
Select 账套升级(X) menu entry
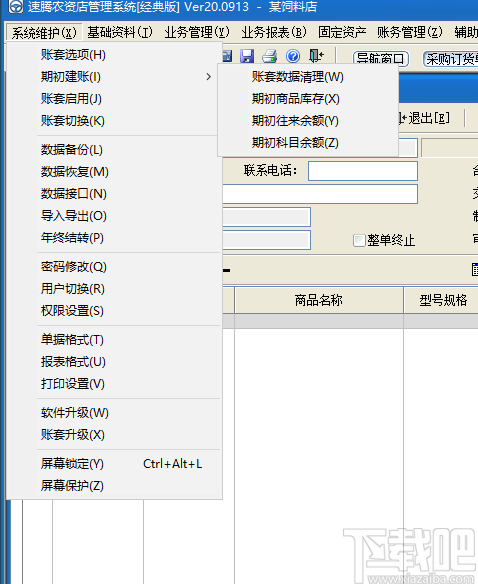114,435
